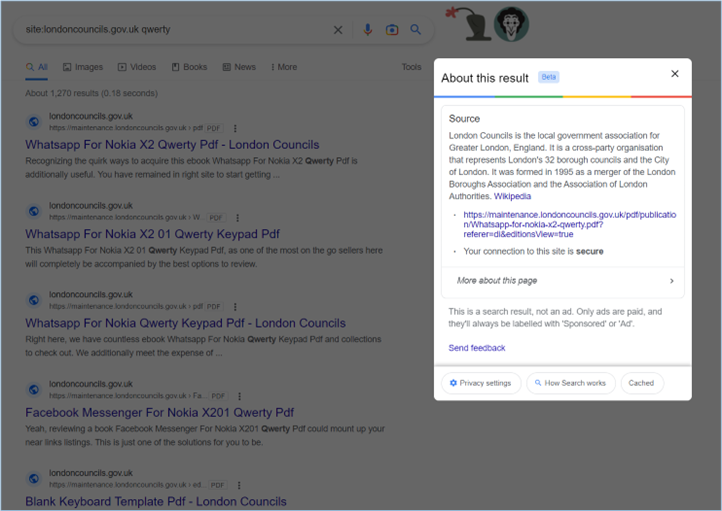The height and width of the screenshot is (511, 722).
Task: Clear the search query with X icon
Action: coord(338,30)
